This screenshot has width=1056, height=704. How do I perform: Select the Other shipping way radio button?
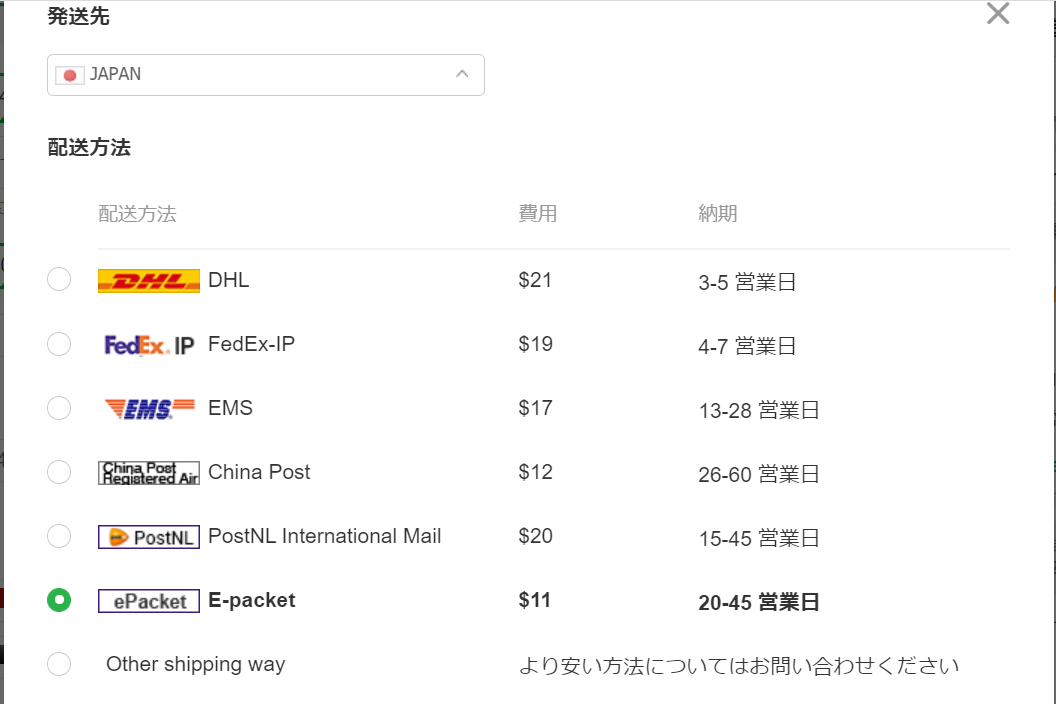[59, 664]
